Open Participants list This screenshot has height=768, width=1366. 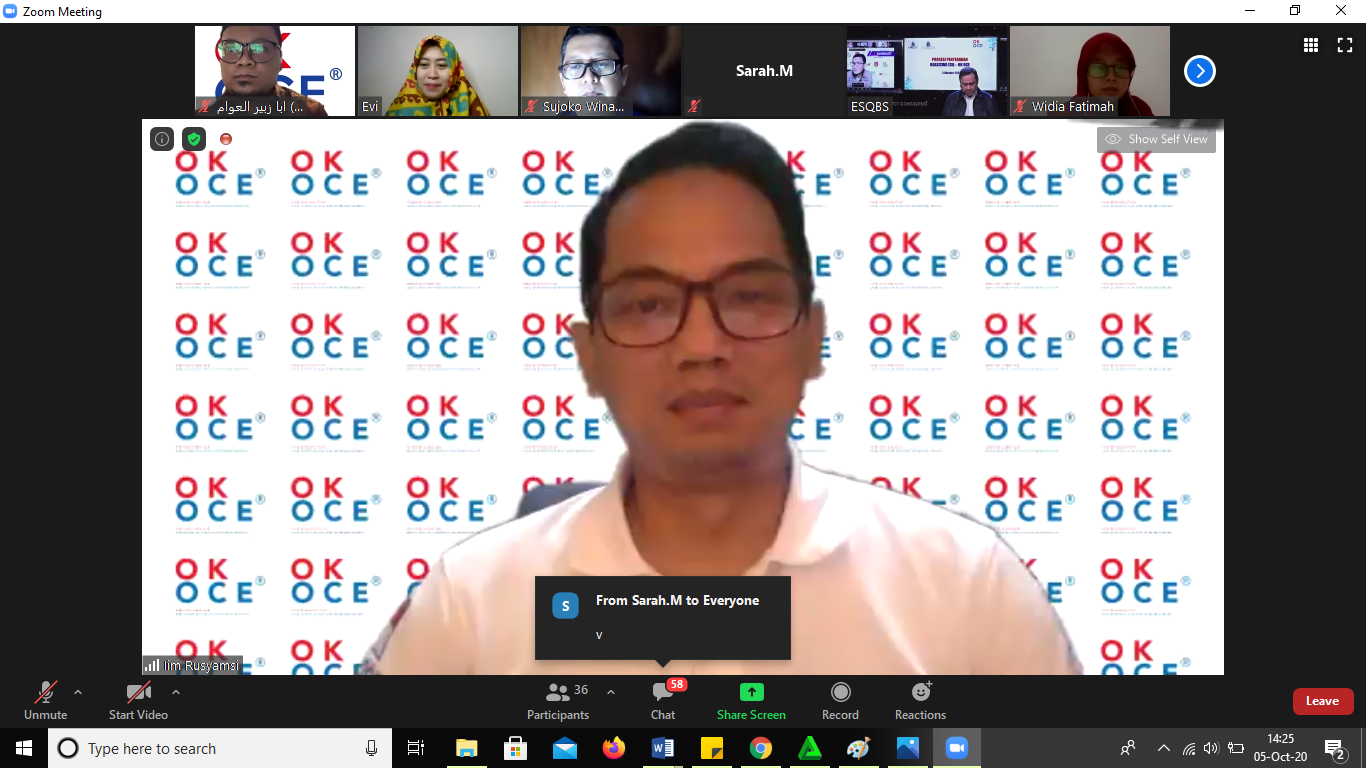pos(558,700)
